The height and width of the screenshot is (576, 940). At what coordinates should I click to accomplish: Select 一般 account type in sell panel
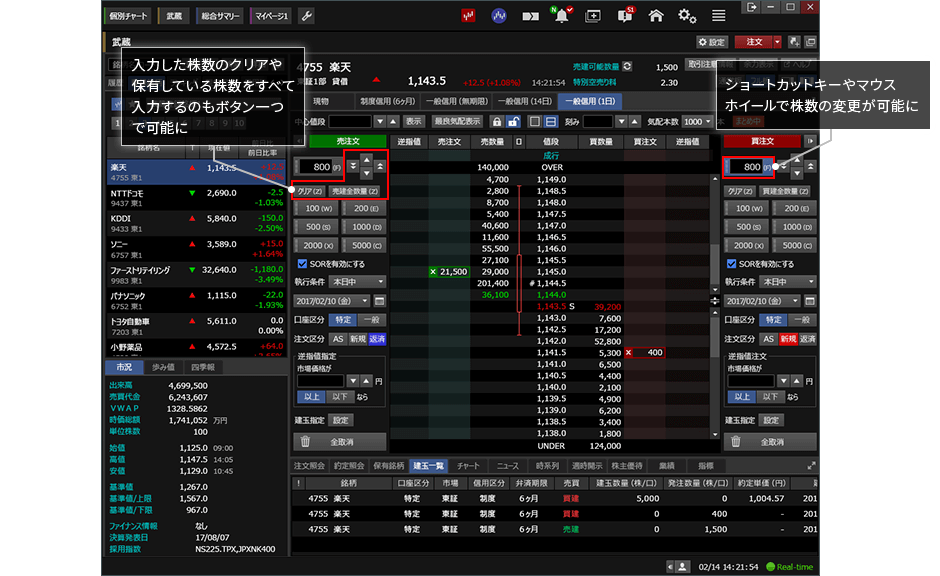(370, 320)
